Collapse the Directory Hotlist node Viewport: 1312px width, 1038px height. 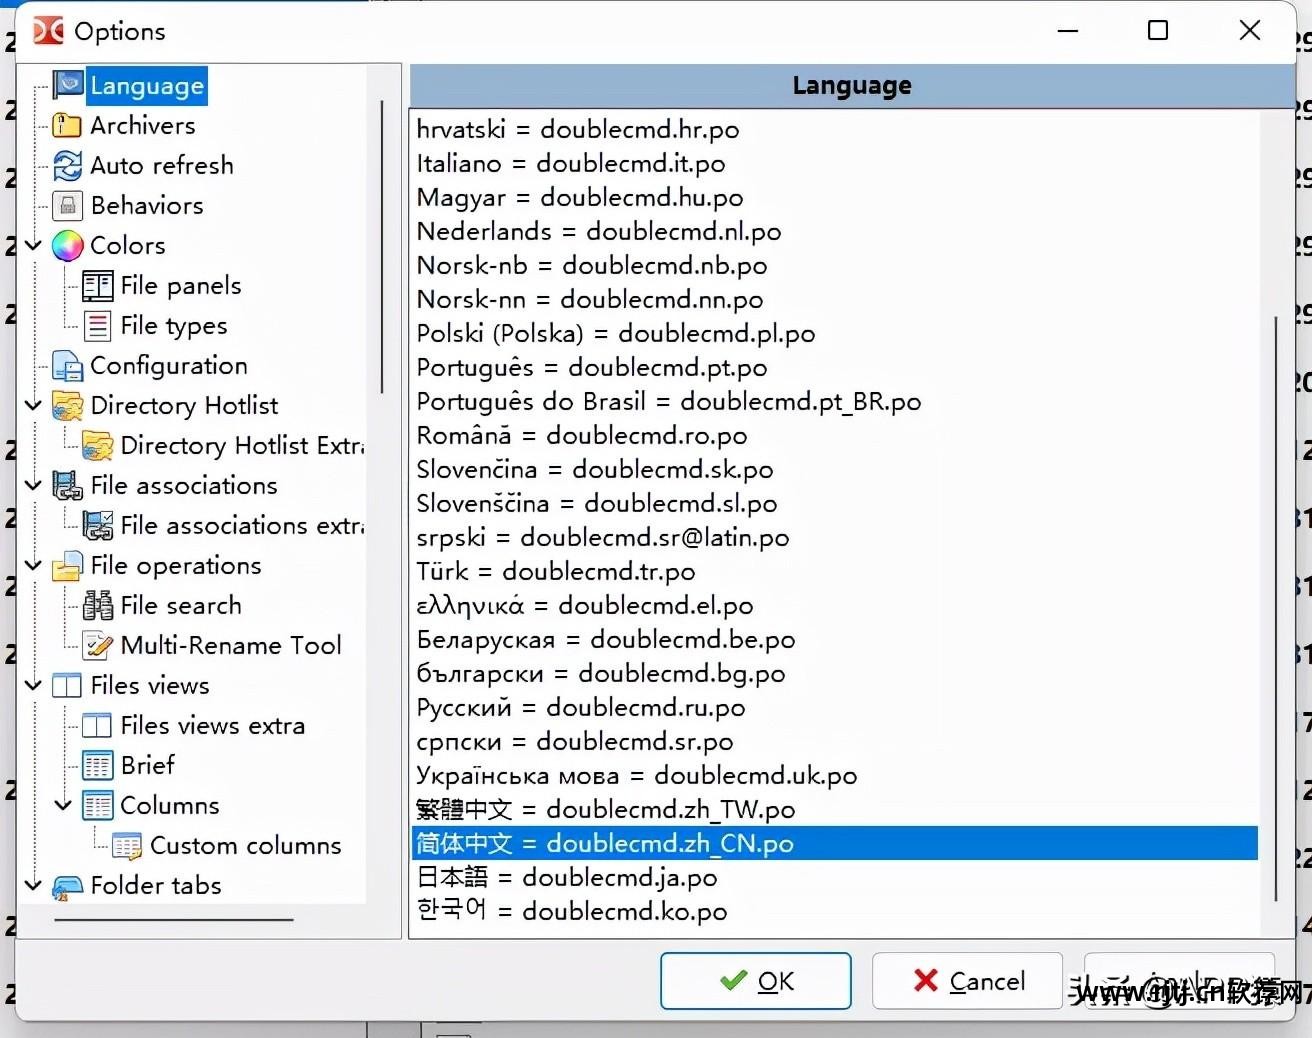coord(33,405)
